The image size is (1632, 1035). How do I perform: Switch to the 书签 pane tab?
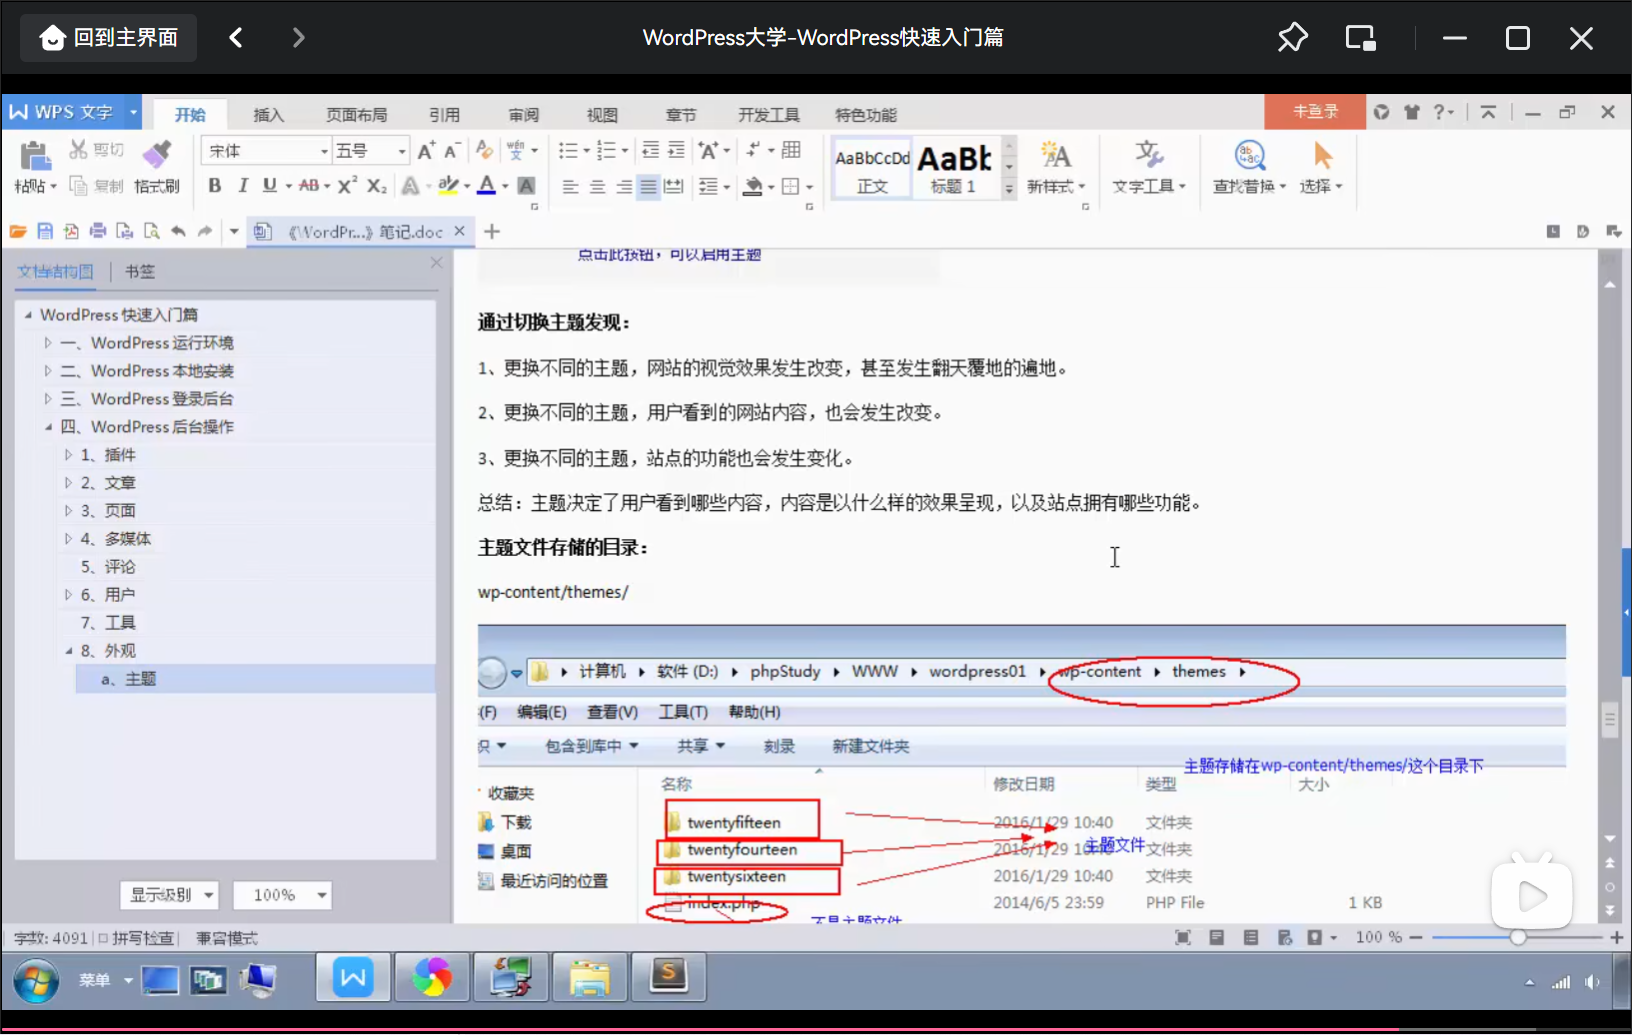tap(139, 271)
